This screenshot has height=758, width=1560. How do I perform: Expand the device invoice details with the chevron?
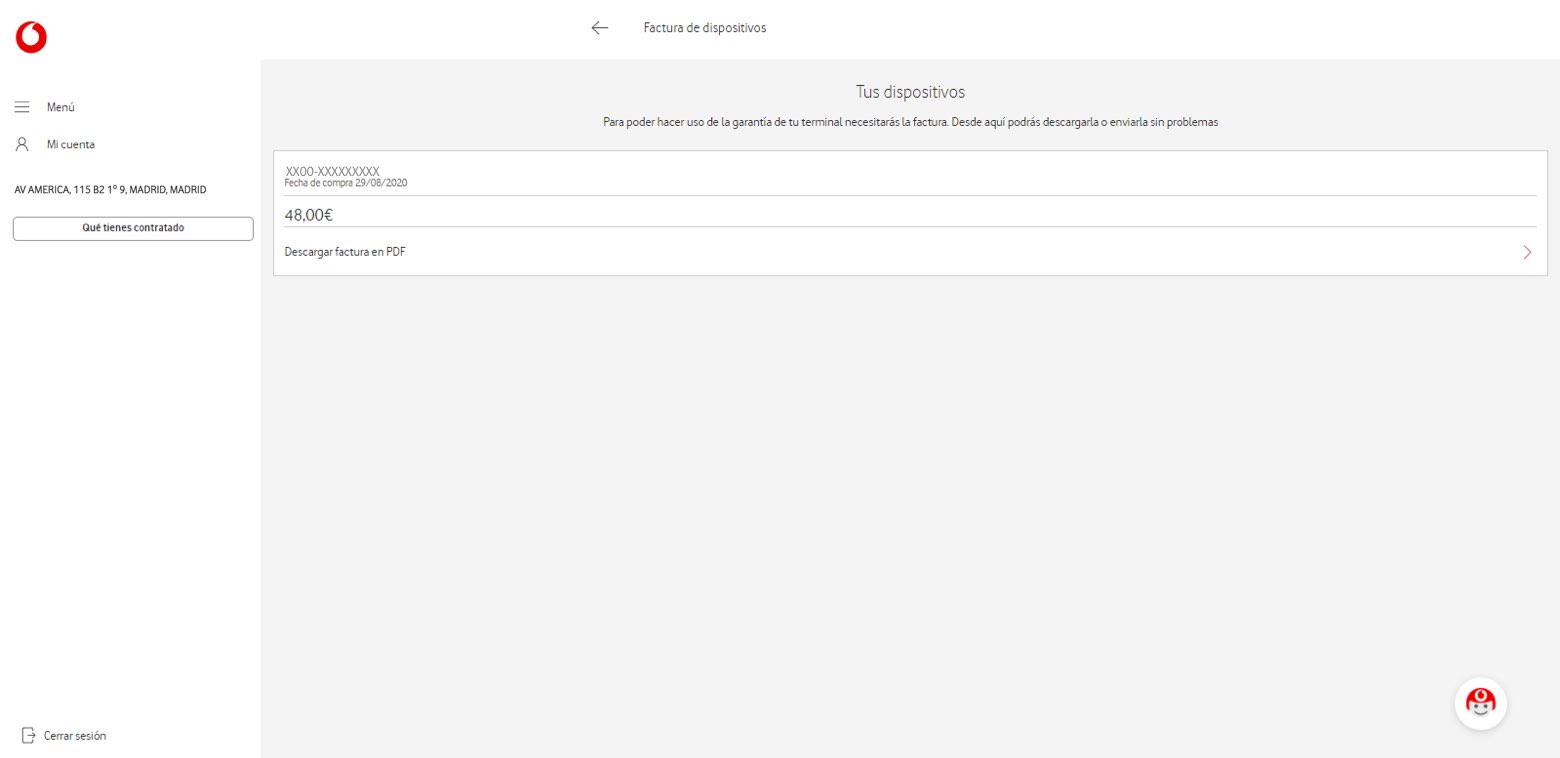tap(1526, 252)
